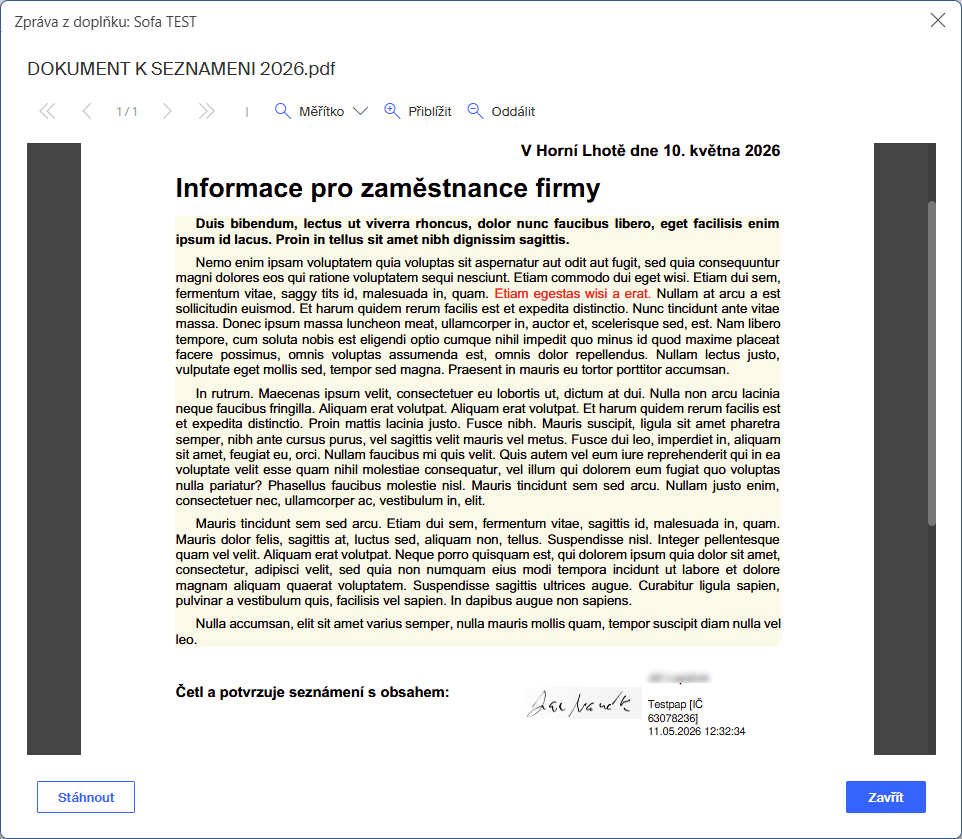Select the Přiblížit text label
This screenshot has width=962, height=839.
pyautogui.click(x=429, y=112)
